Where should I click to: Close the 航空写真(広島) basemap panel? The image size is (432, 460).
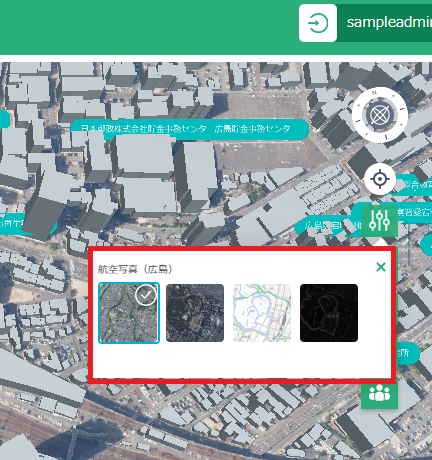381,267
